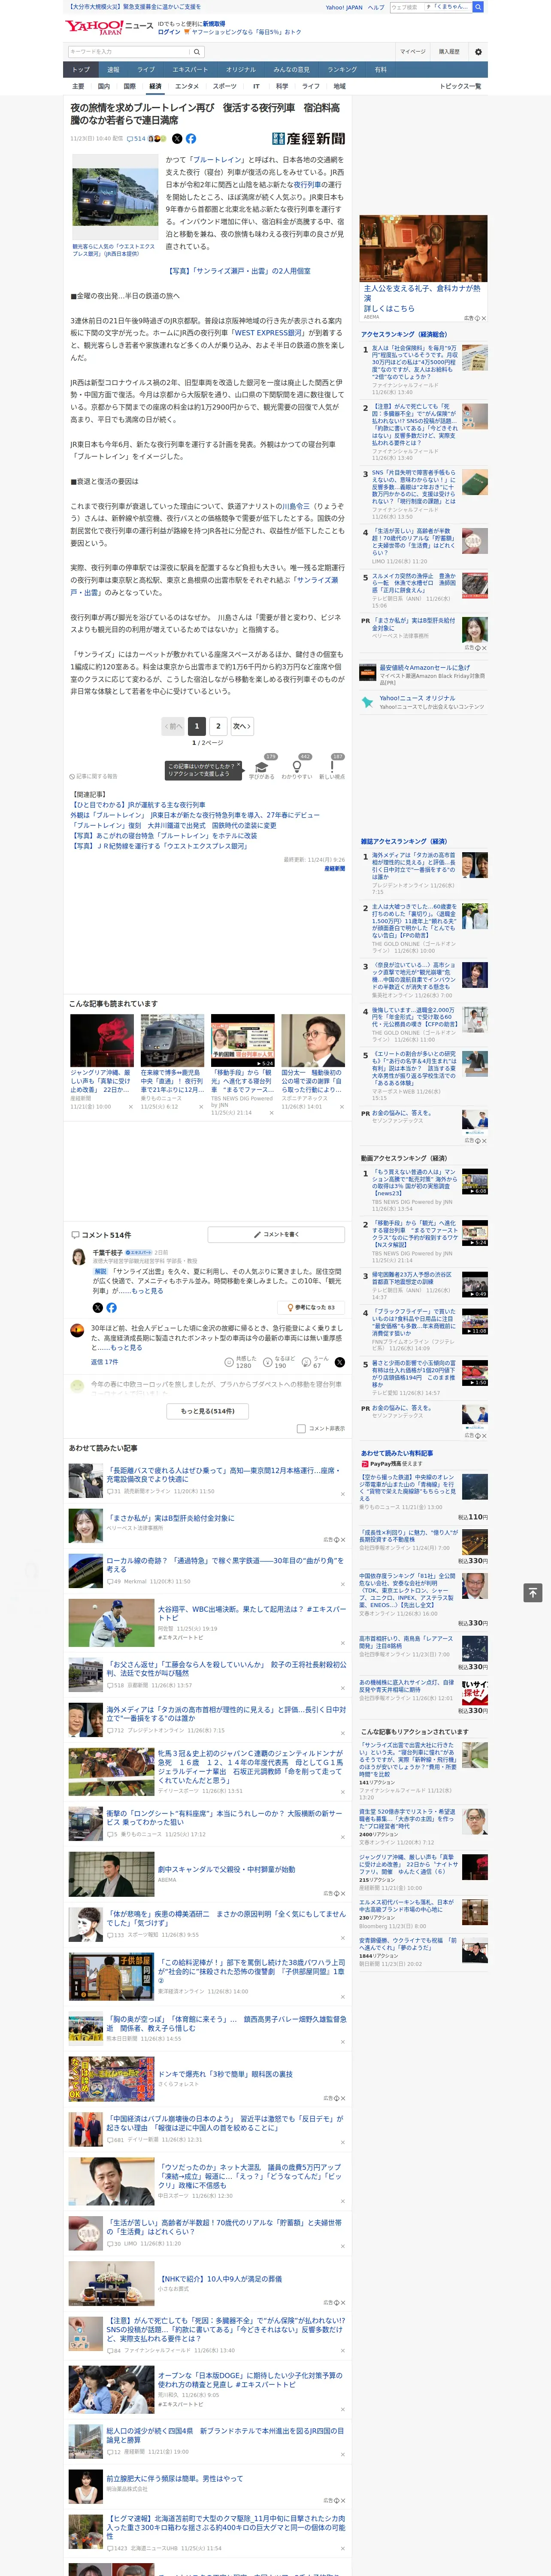The image size is (551, 2576).
Task: Open the settings gear icon
Action: [478, 52]
